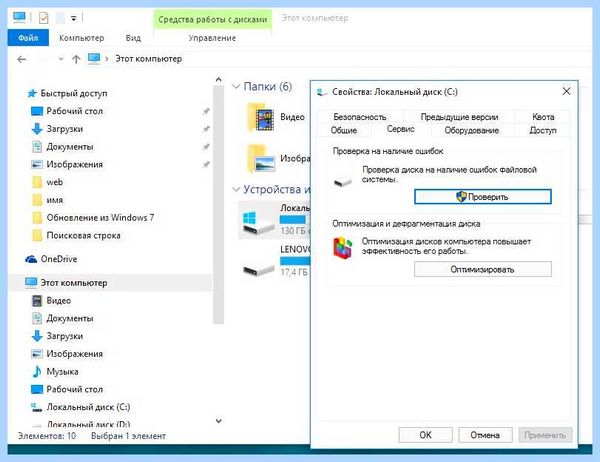Click the Оптимизировать button
The width and height of the screenshot is (600, 462).
click(x=483, y=269)
